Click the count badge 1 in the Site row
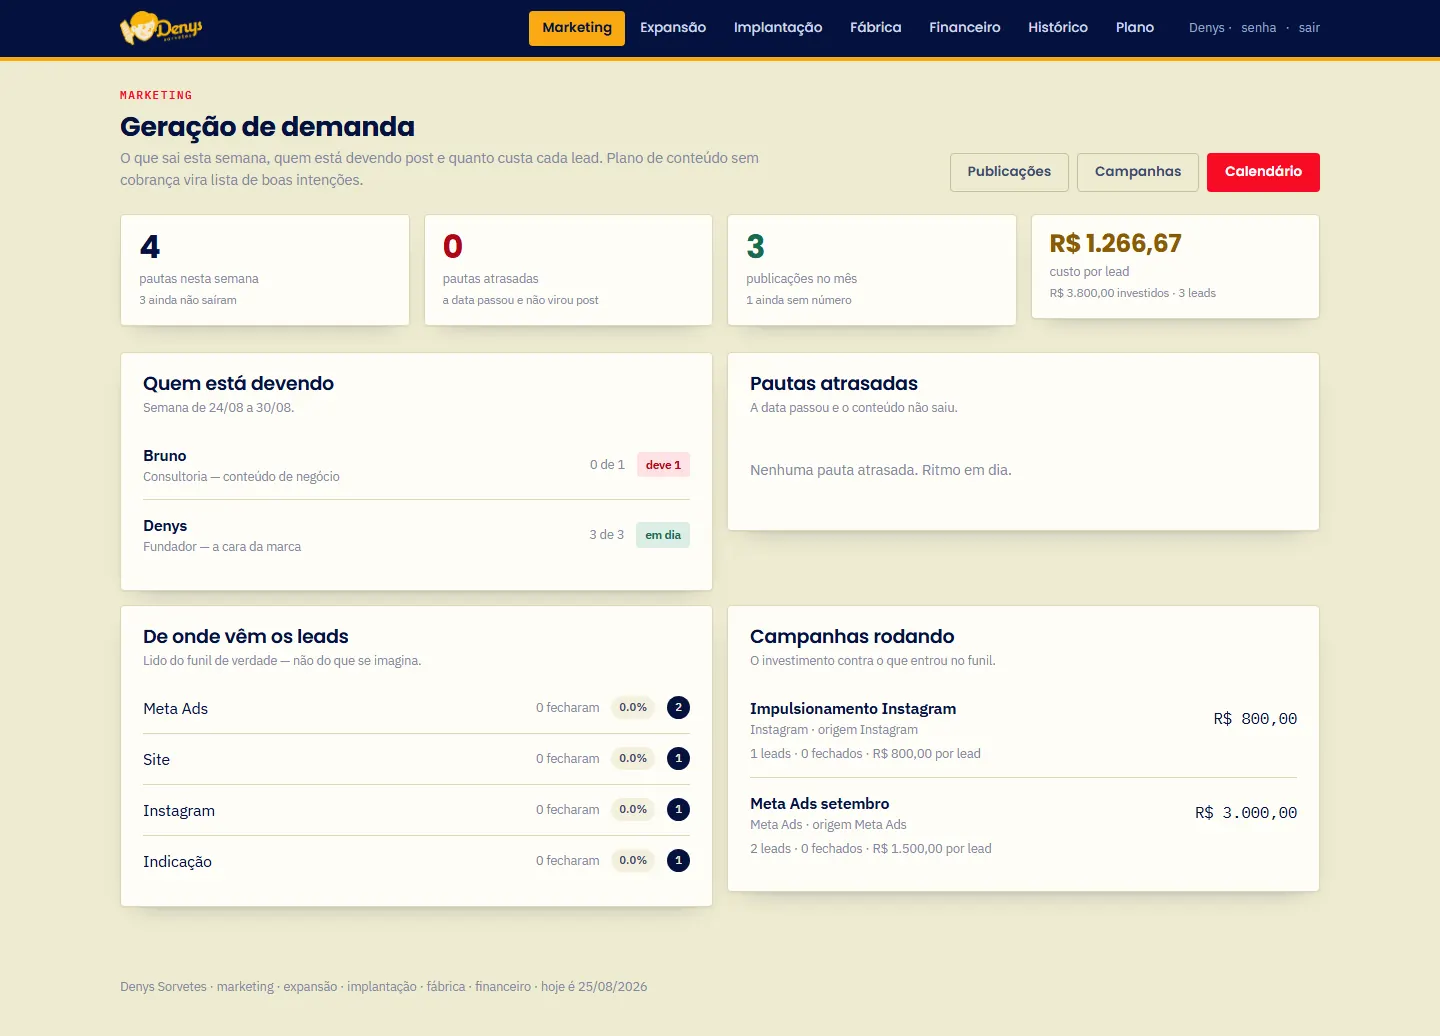 click(678, 759)
